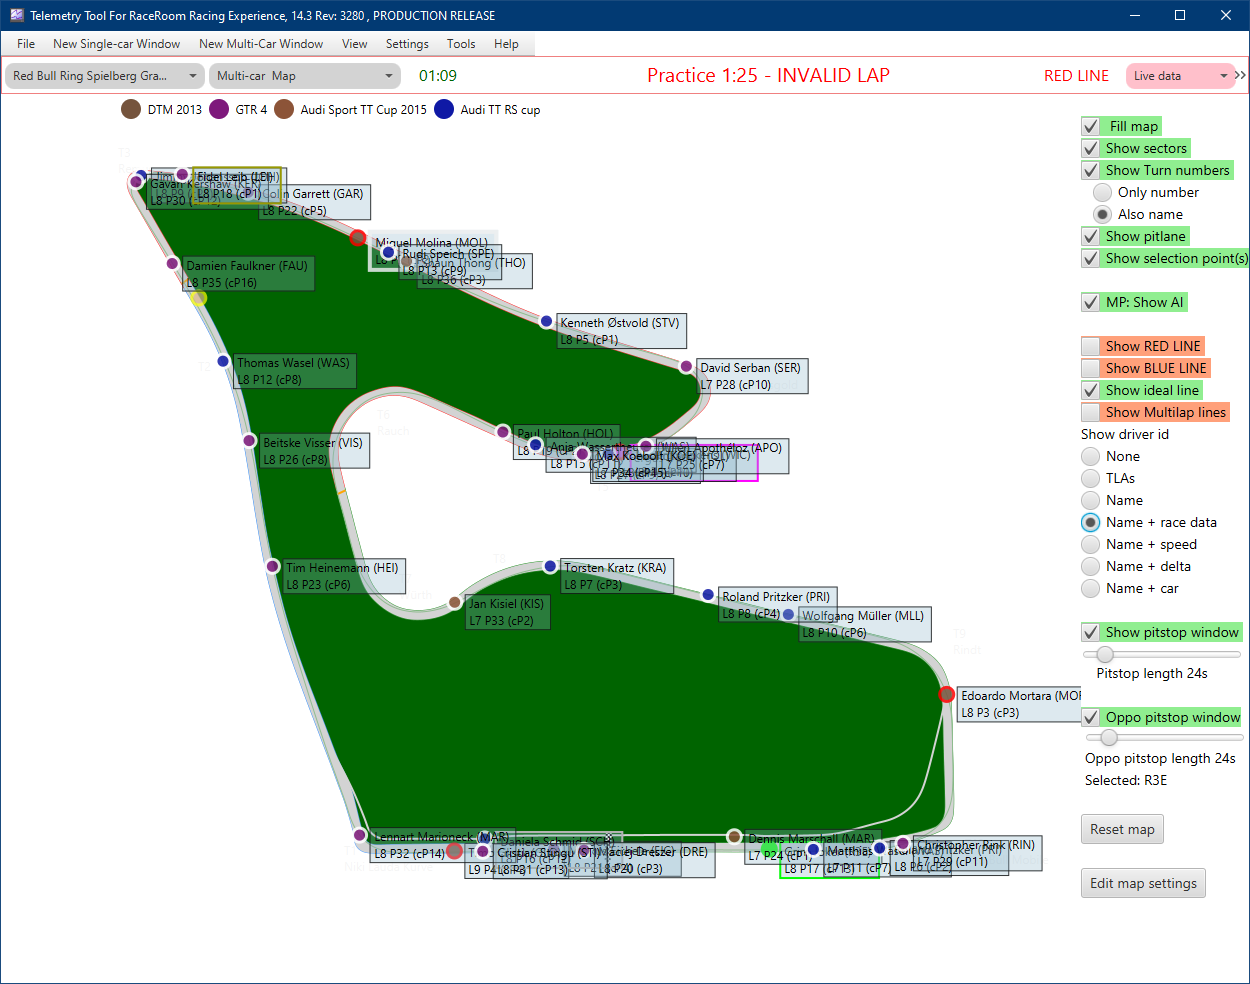Click Kenneth Østvold's driver label
This screenshot has width=1250, height=984.
point(620,330)
